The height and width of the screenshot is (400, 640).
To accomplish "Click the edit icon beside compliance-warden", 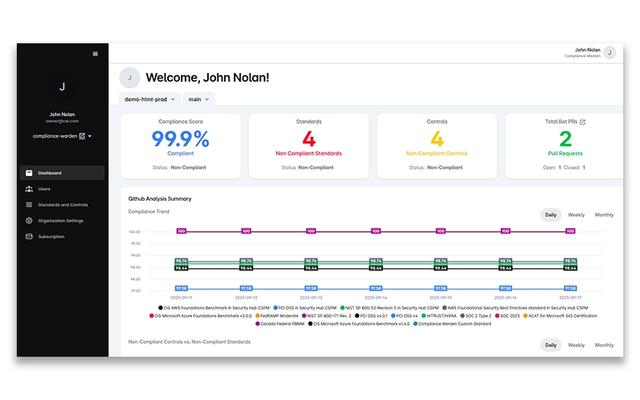I will pyautogui.click(x=82, y=135).
